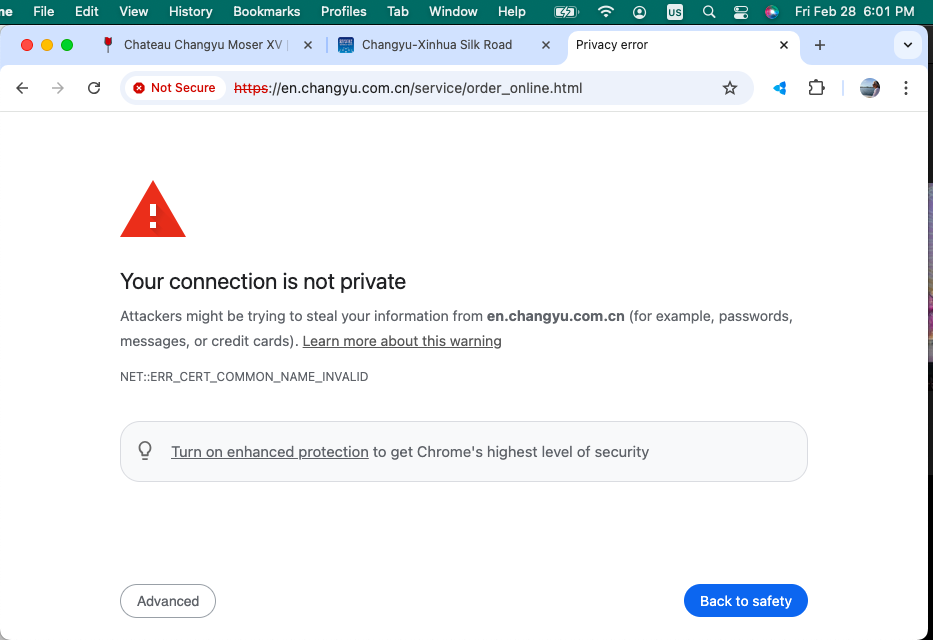Image resolution: width=933 pixels, height=640 pixels.
Task: Open a new tab with plus icon
Action: (x=820, y=45)
